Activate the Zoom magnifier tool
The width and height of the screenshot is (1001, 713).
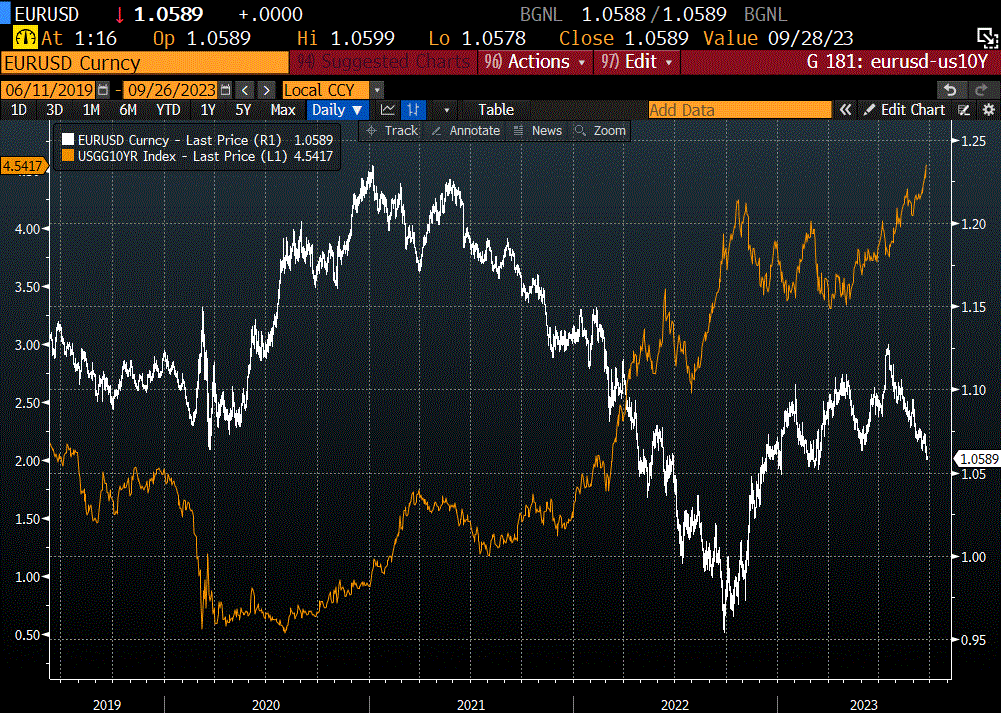[x=600, y=131]
